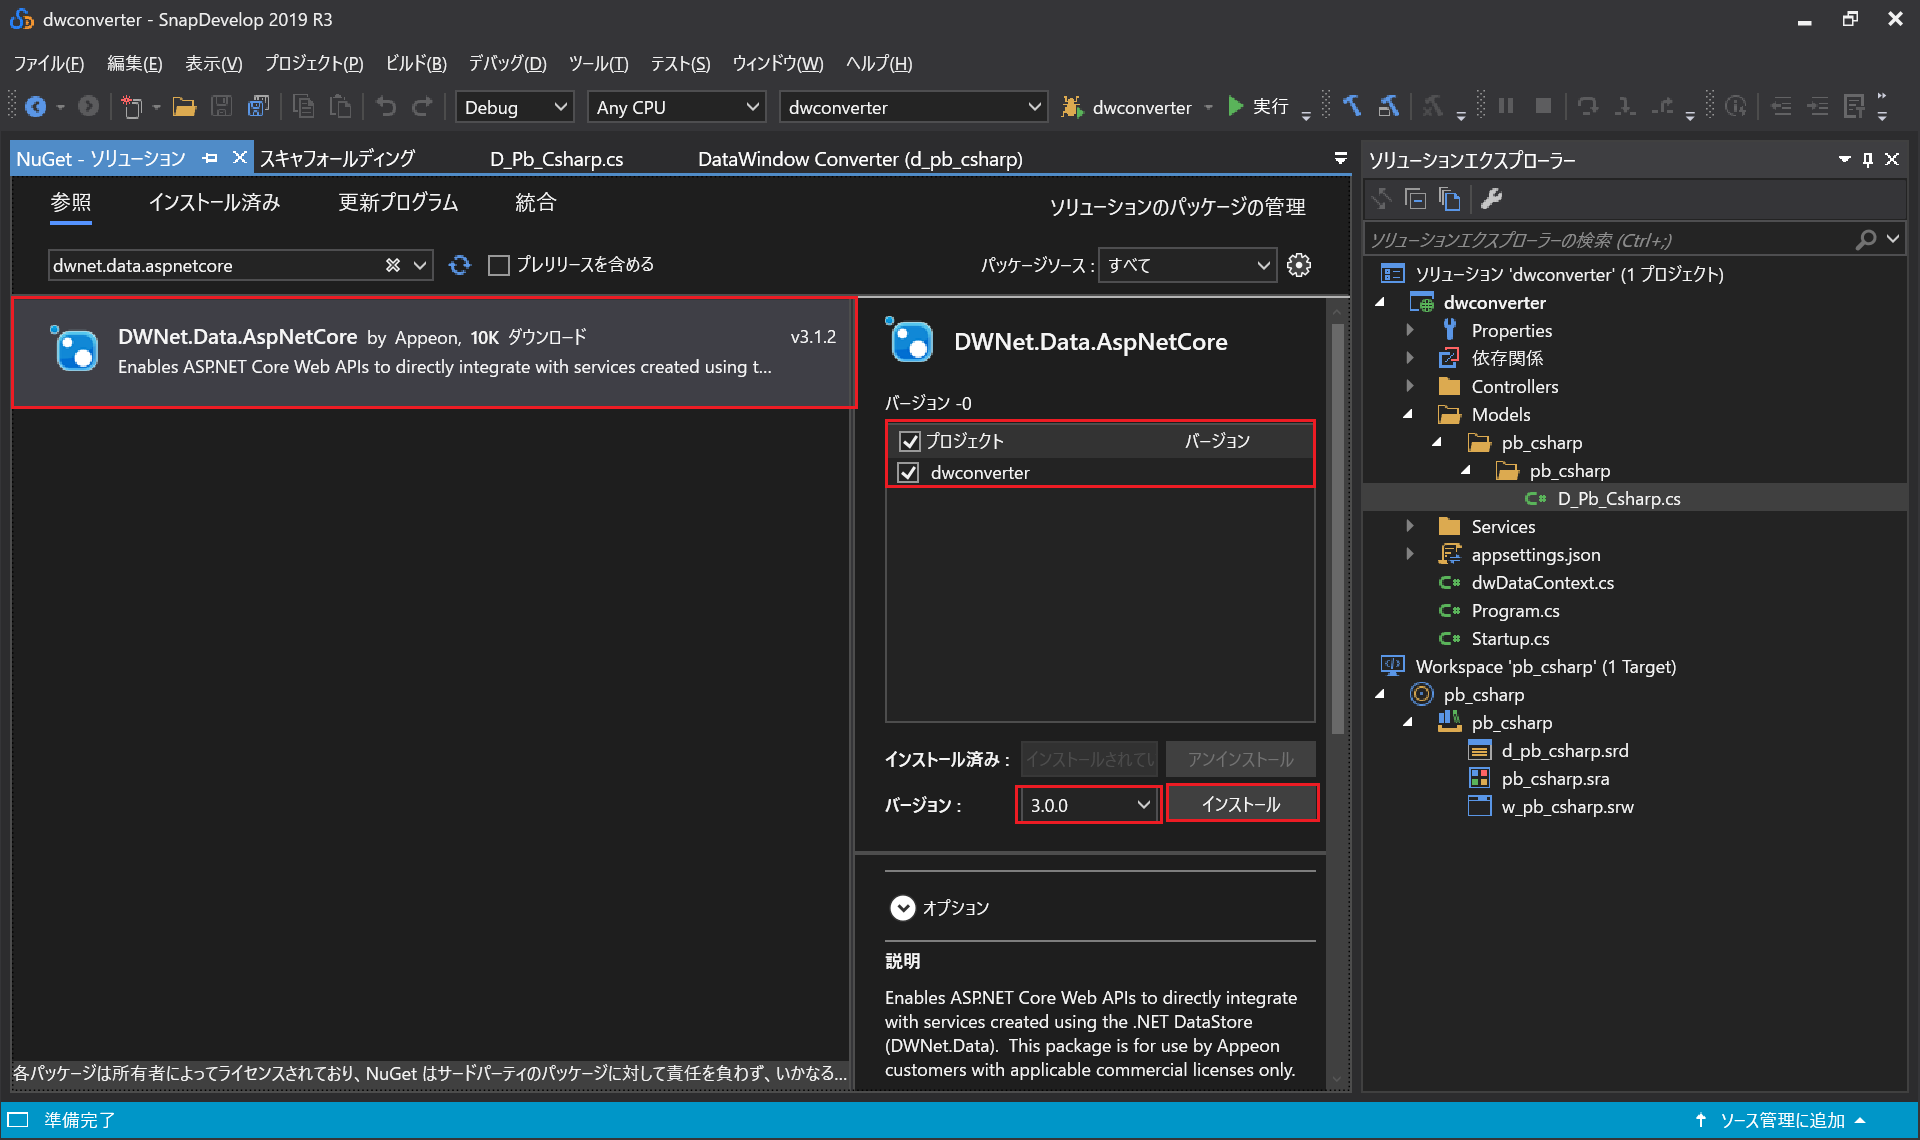Click the ソース管理に追加 link

(1781, 1120)
